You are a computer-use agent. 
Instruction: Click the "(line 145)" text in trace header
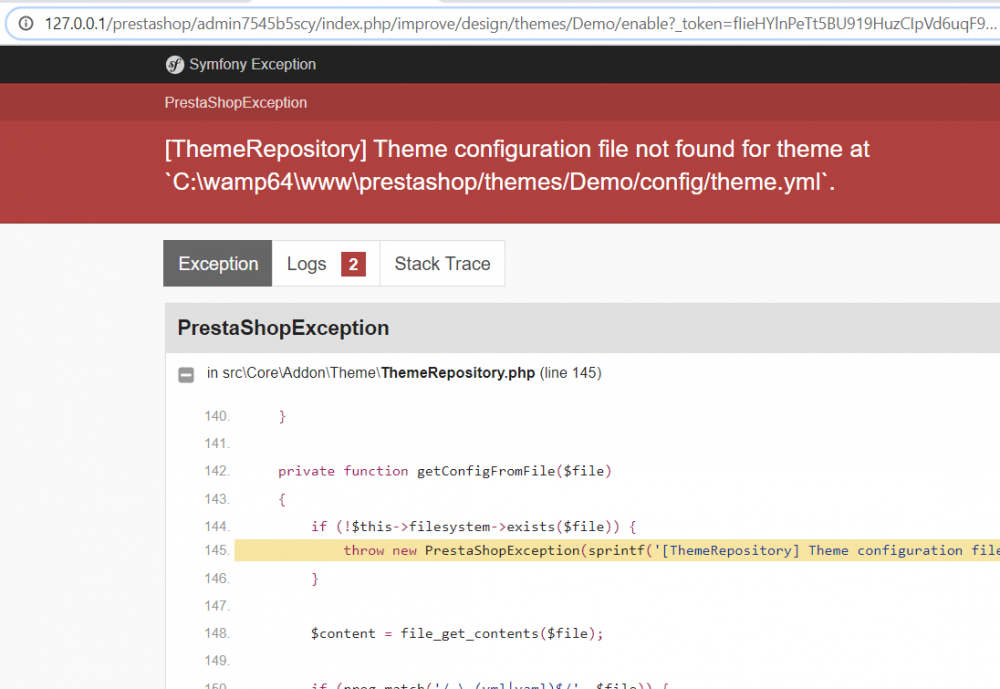571,373
